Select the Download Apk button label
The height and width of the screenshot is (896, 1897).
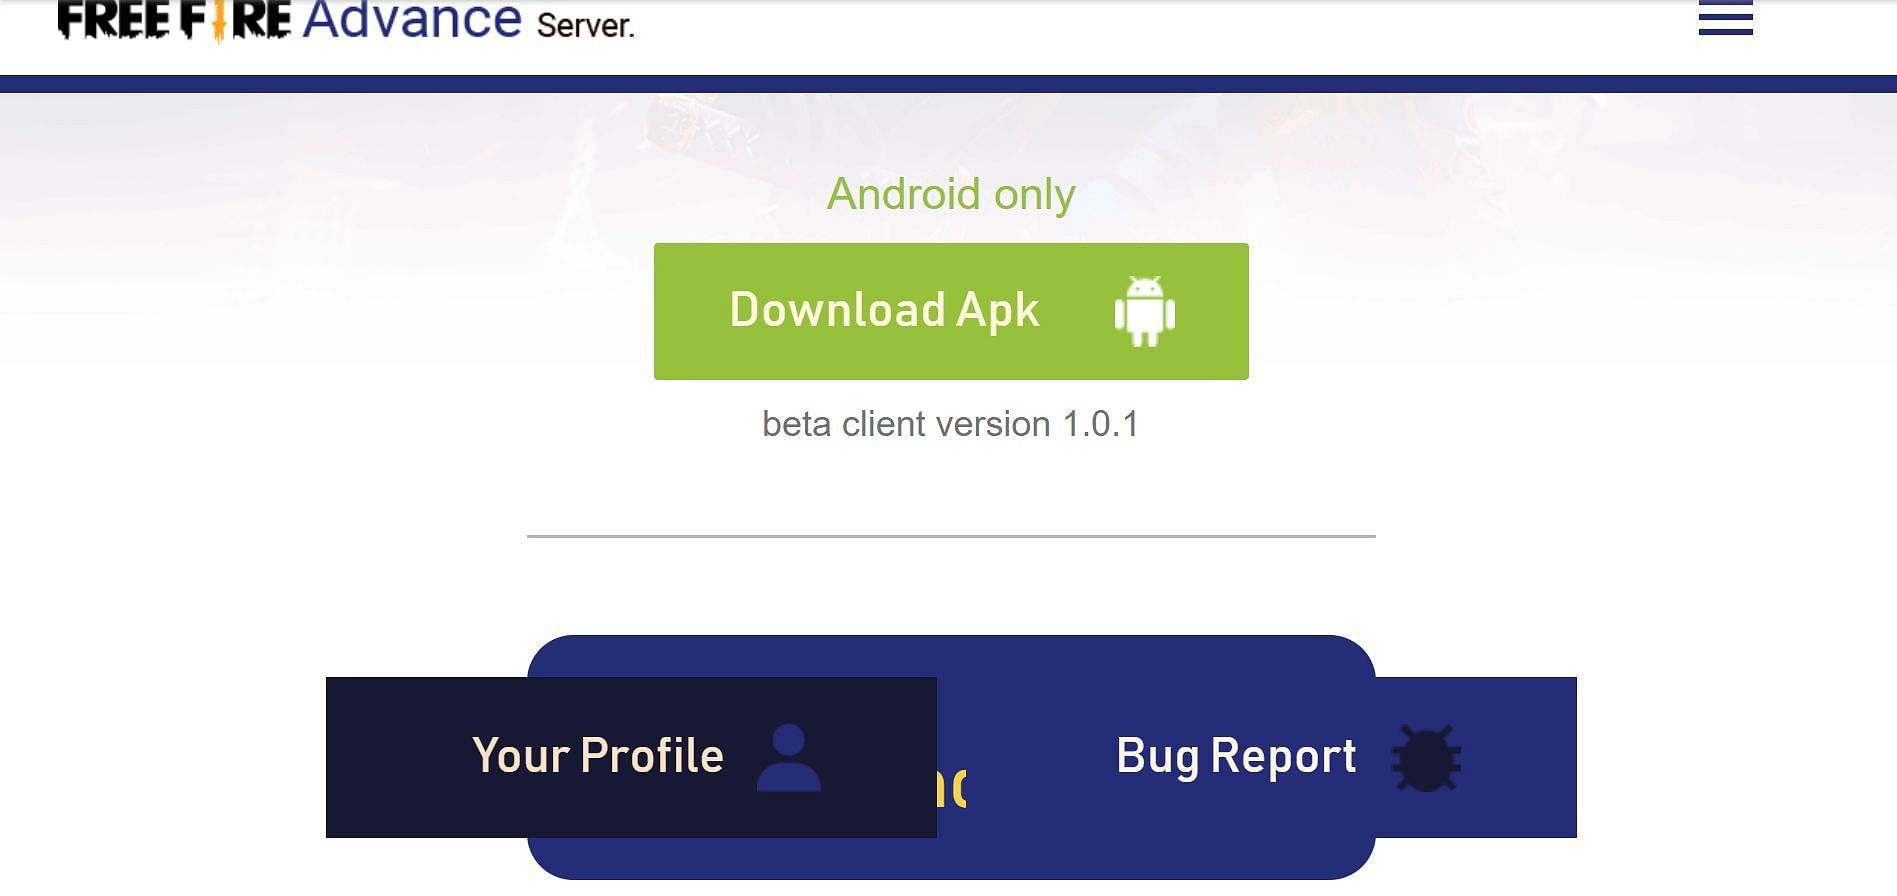[x=885, y=309]
